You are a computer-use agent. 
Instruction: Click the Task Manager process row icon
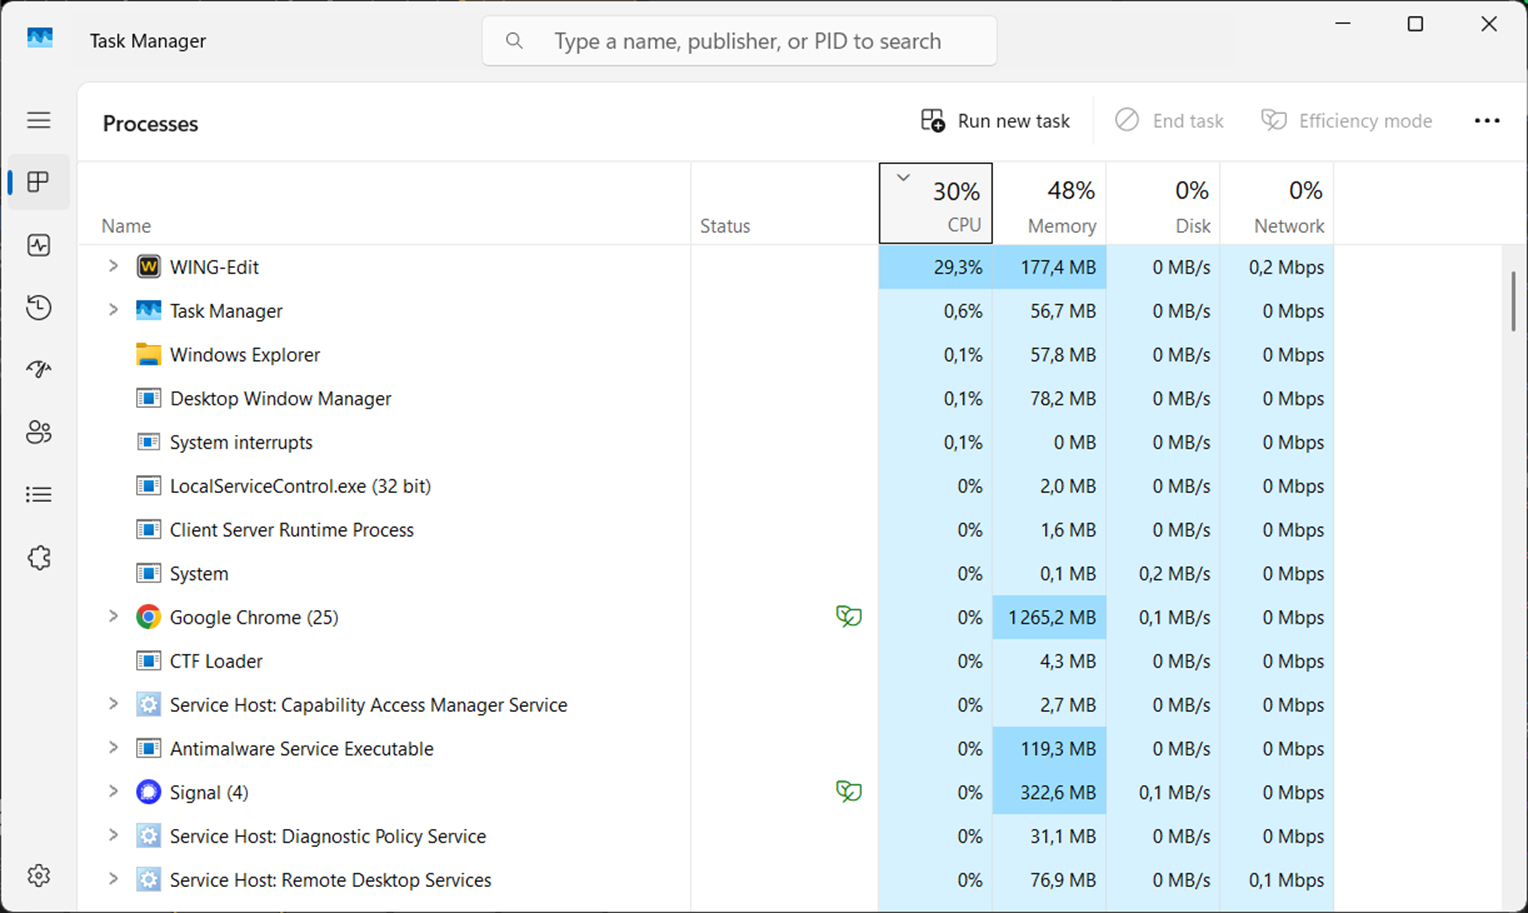pyautogui.click(x=148, y=310)
